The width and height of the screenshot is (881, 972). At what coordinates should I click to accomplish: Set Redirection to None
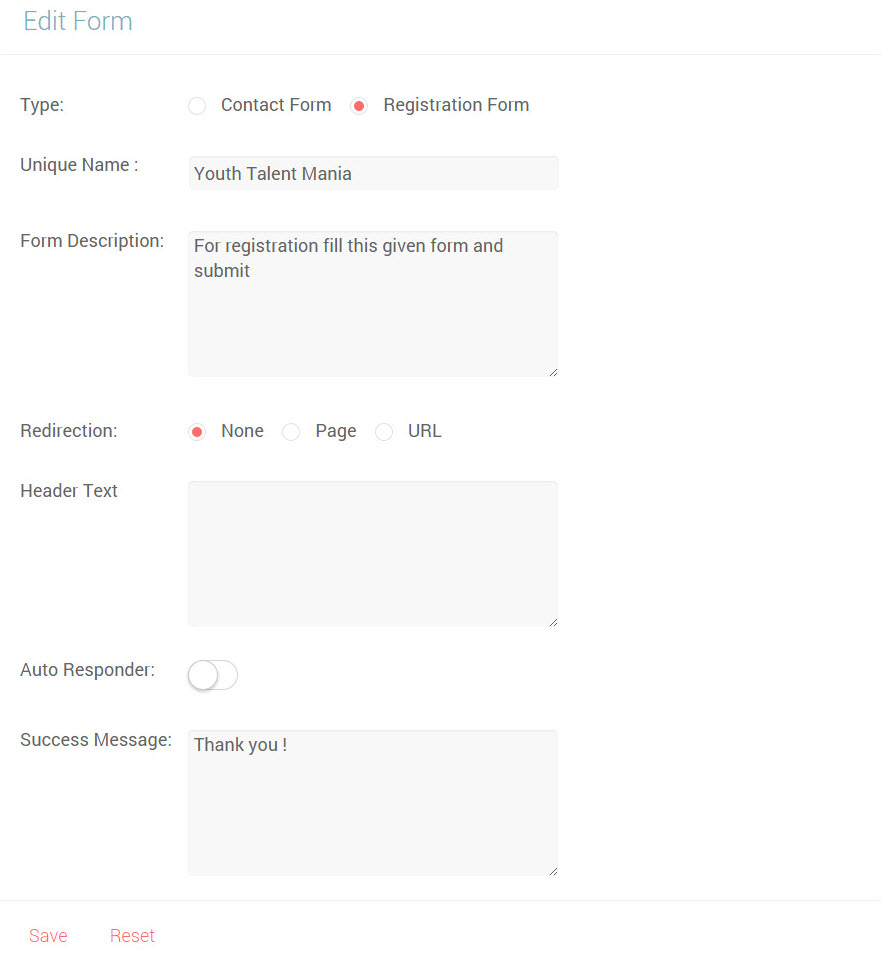tap(197, 432)
